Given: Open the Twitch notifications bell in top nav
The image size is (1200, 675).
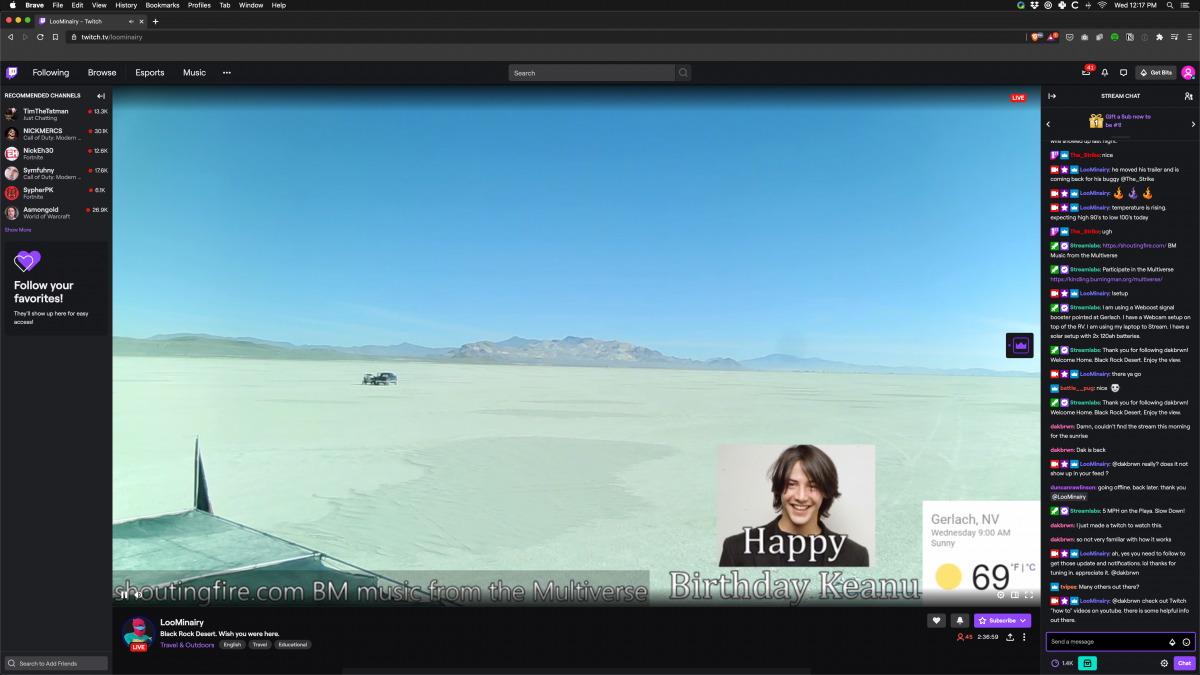Looking at the screenshot, I should point(1105,72).
